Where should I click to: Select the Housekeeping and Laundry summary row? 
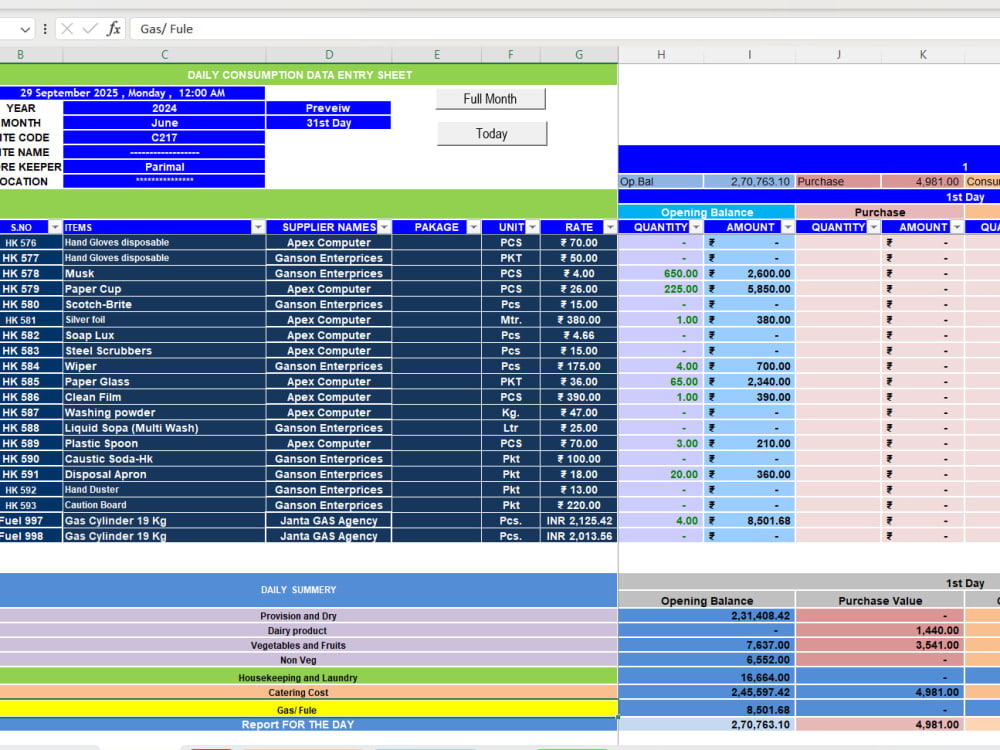point(308,677)
